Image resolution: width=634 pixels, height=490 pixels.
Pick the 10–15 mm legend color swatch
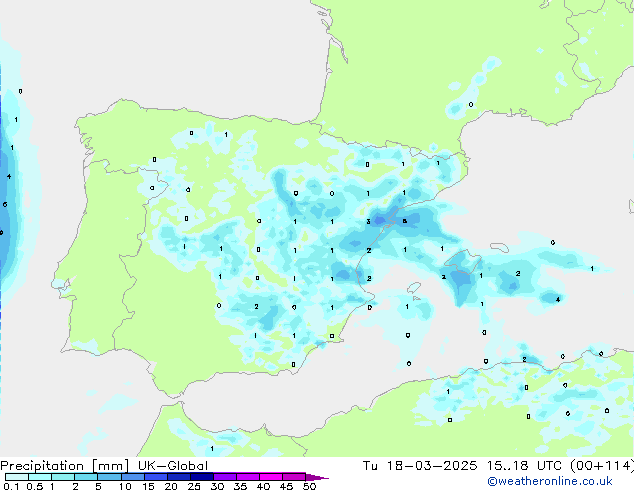132,477
